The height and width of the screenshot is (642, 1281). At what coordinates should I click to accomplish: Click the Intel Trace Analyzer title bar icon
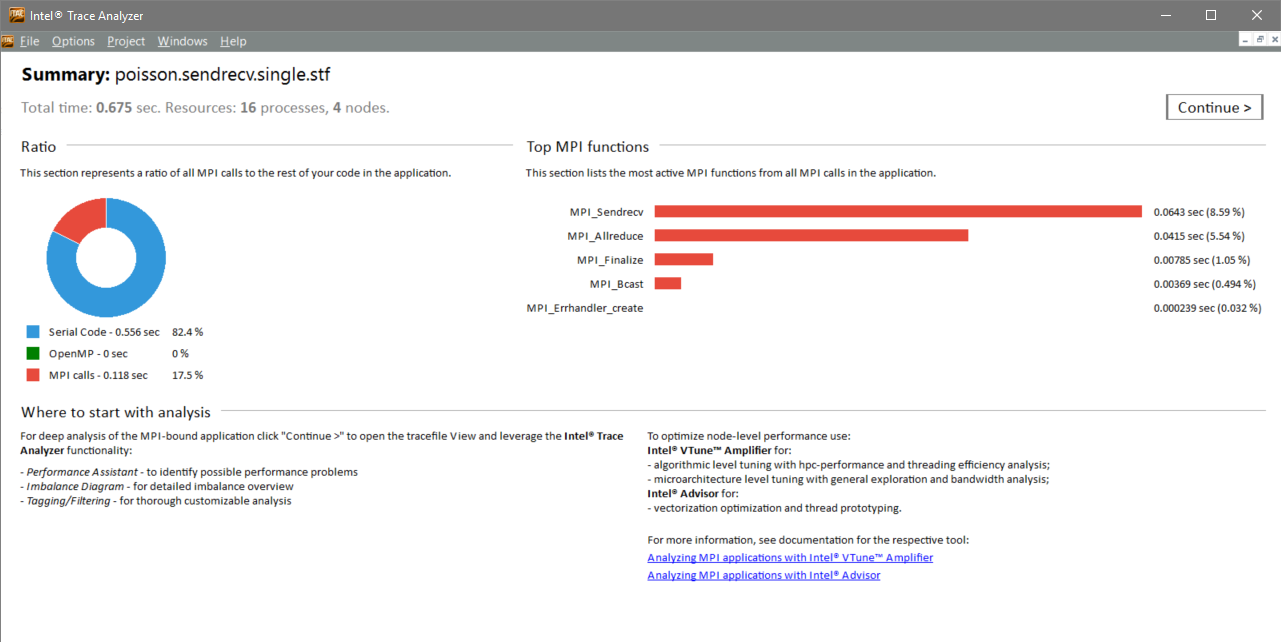[18, 15]
